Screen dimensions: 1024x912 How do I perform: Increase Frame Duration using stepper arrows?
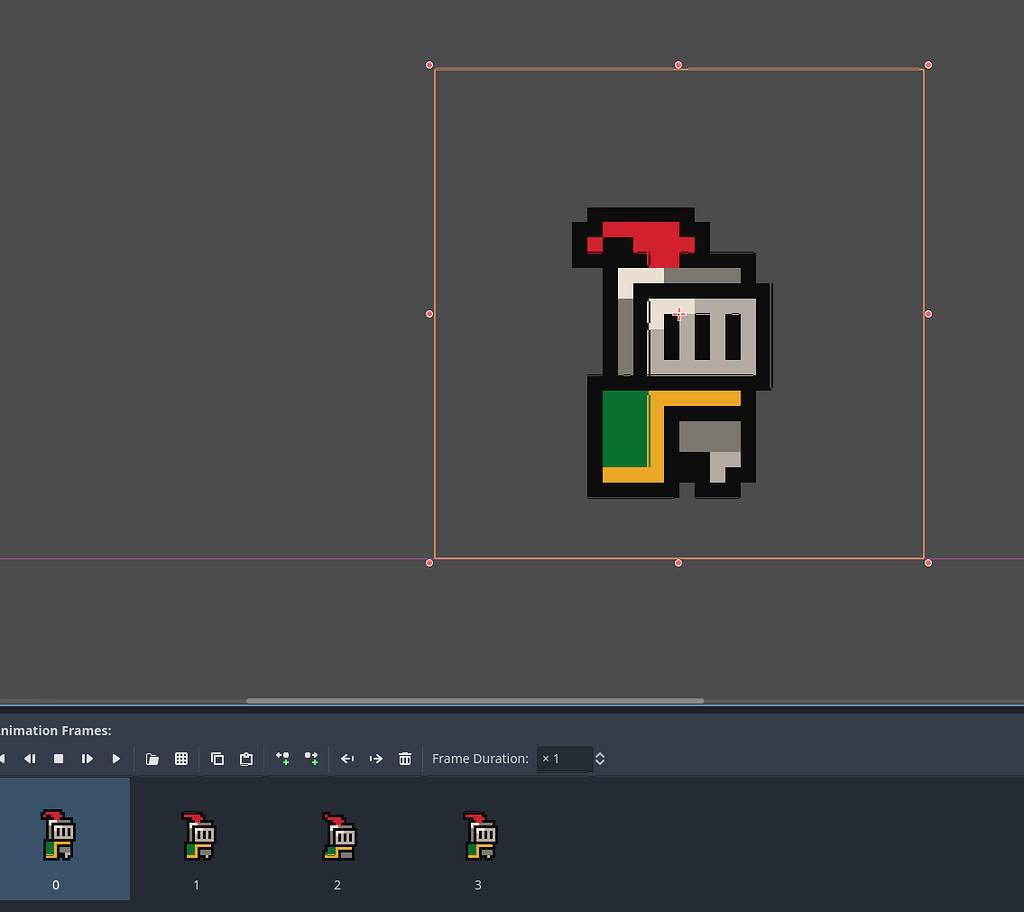point(599,754)
